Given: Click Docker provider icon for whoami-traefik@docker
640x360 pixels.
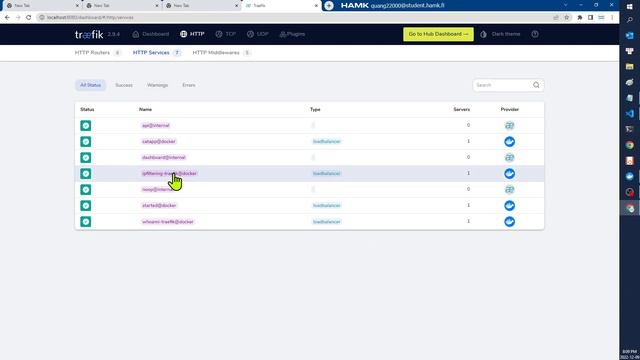Looking at the screenshot, I should [509, 222].
